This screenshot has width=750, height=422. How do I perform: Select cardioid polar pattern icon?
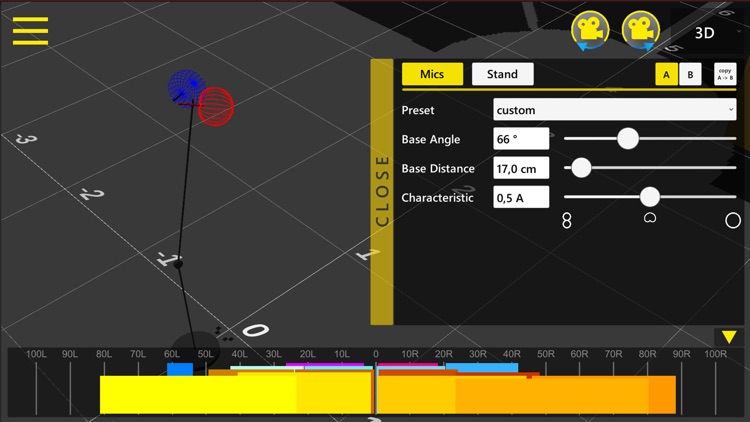tap(650, 218)
